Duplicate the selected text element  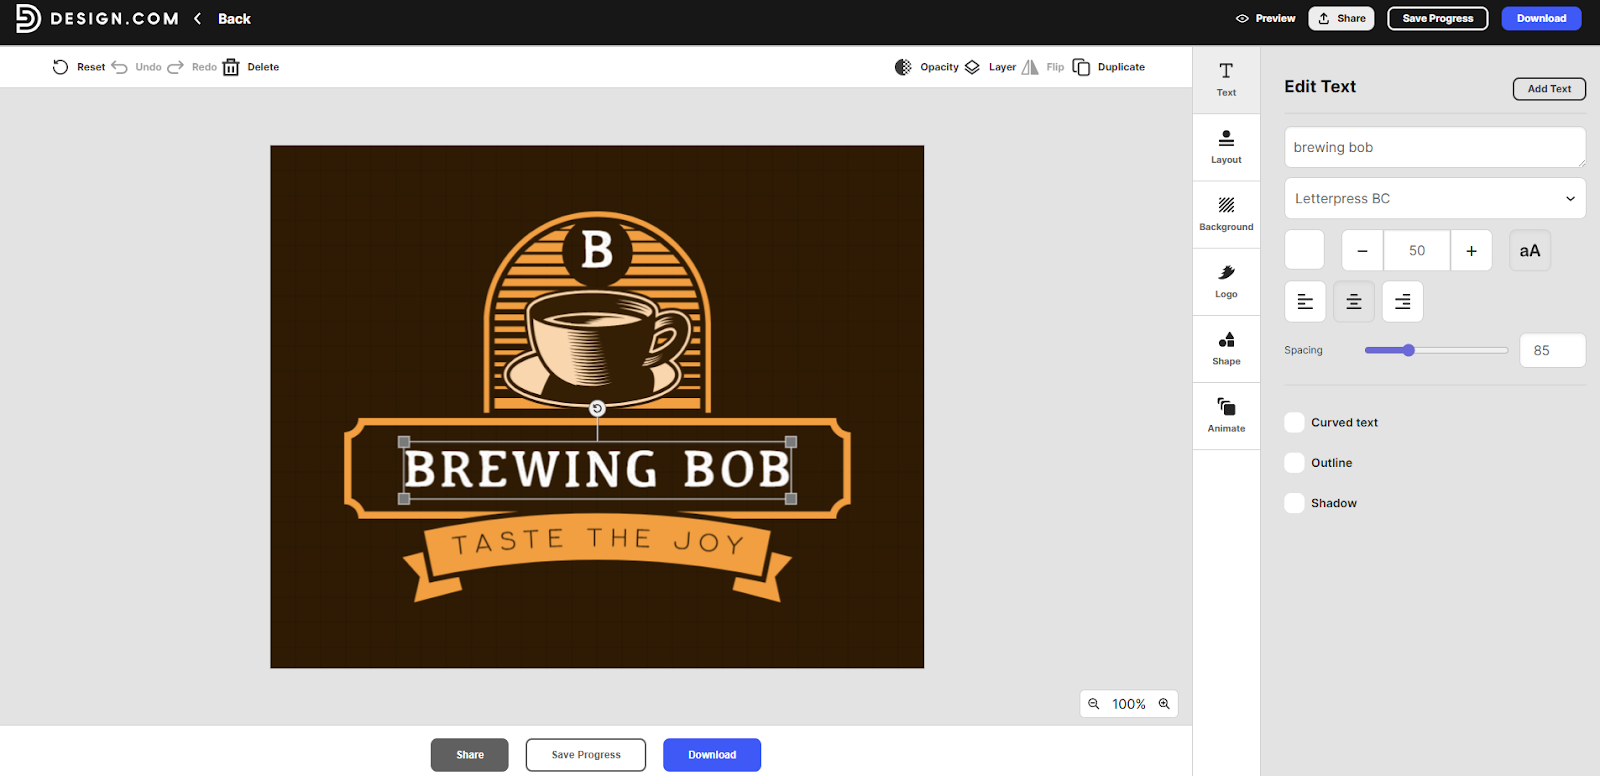1109,67
